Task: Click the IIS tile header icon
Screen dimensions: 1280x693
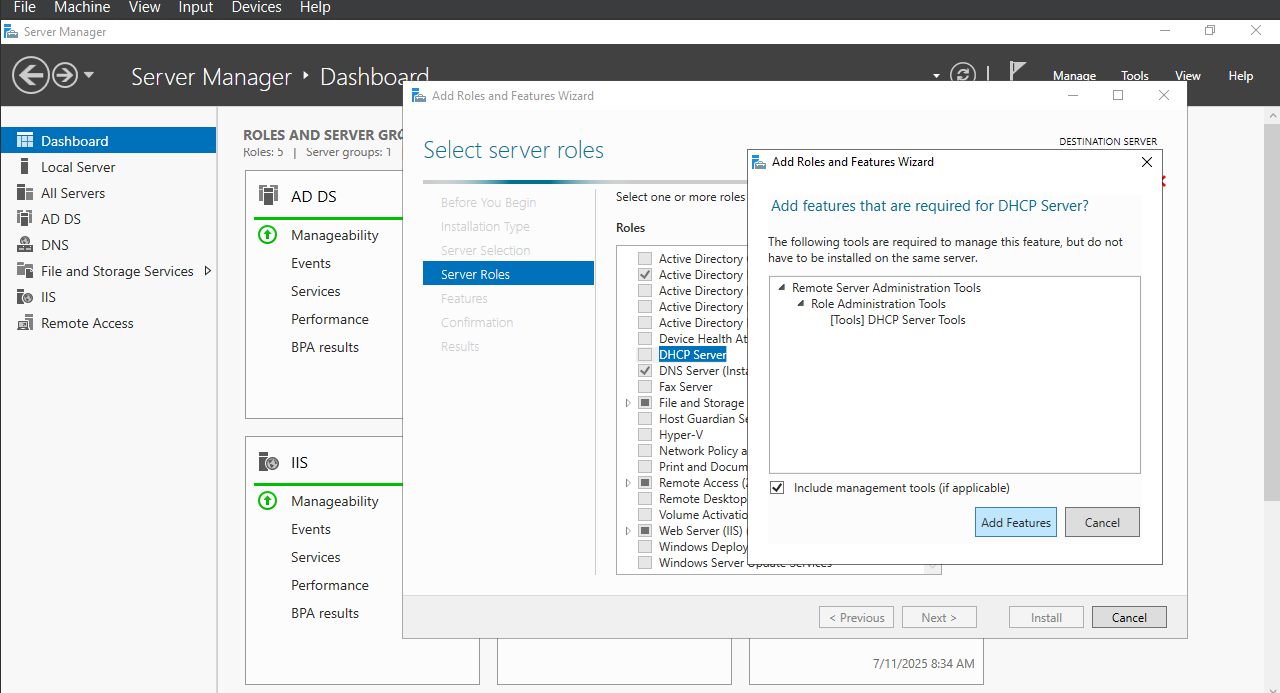Action: [x=268, y=462]
